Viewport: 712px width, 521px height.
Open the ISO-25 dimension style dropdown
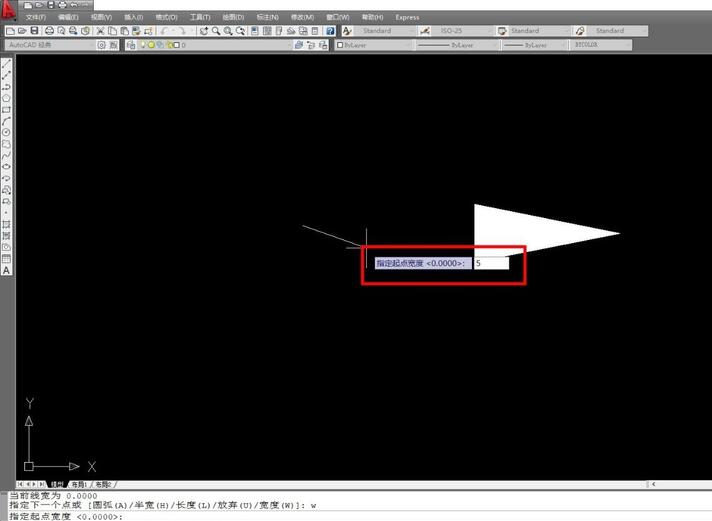486,31
